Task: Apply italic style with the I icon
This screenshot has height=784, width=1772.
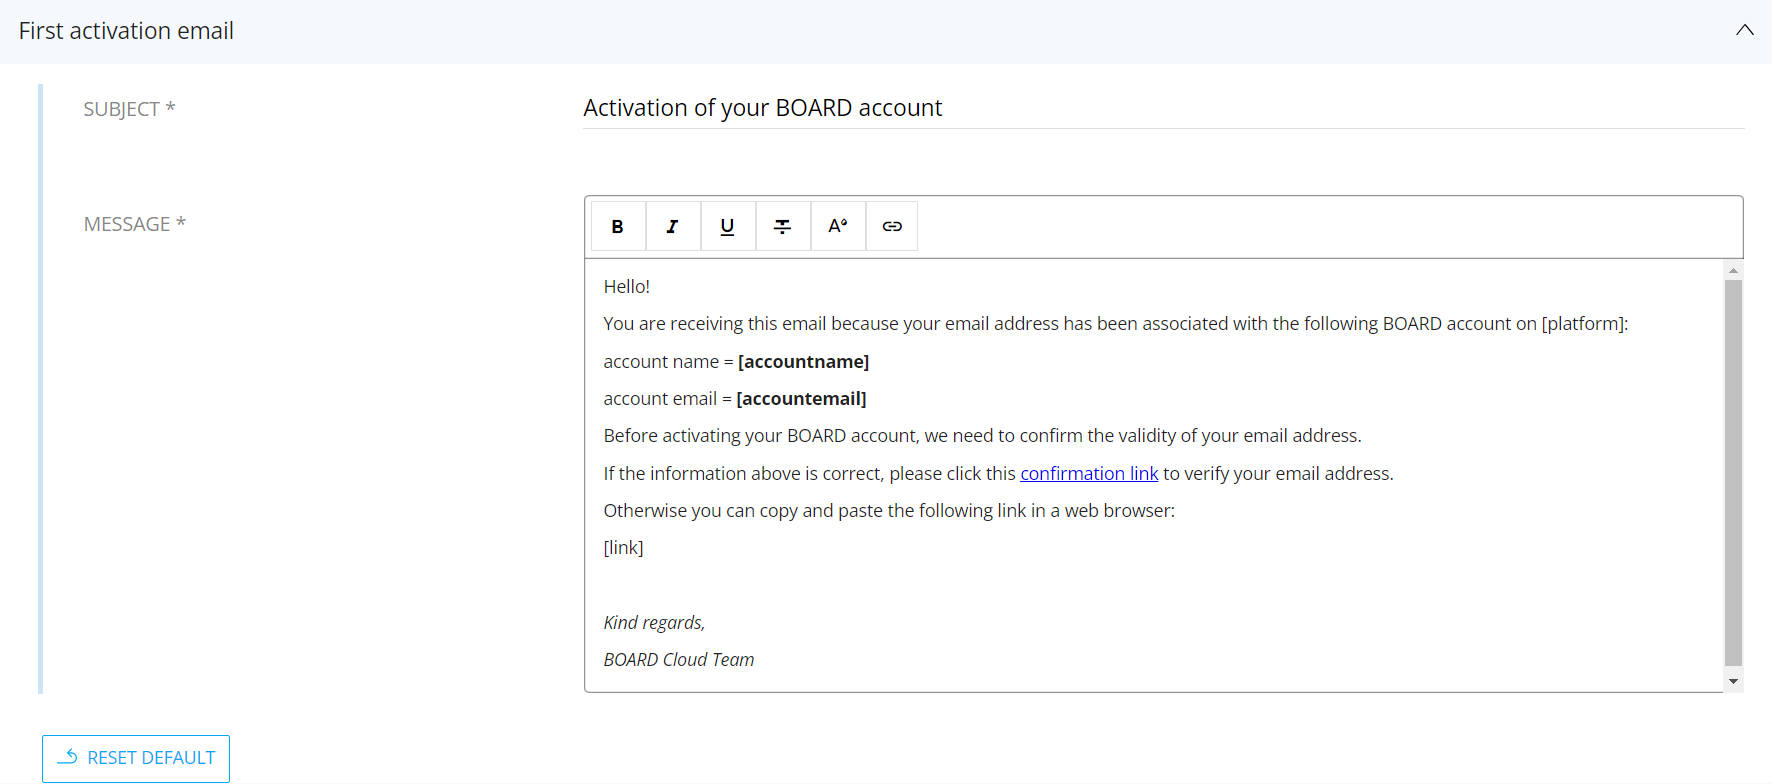Action: [x=673, y=227]
